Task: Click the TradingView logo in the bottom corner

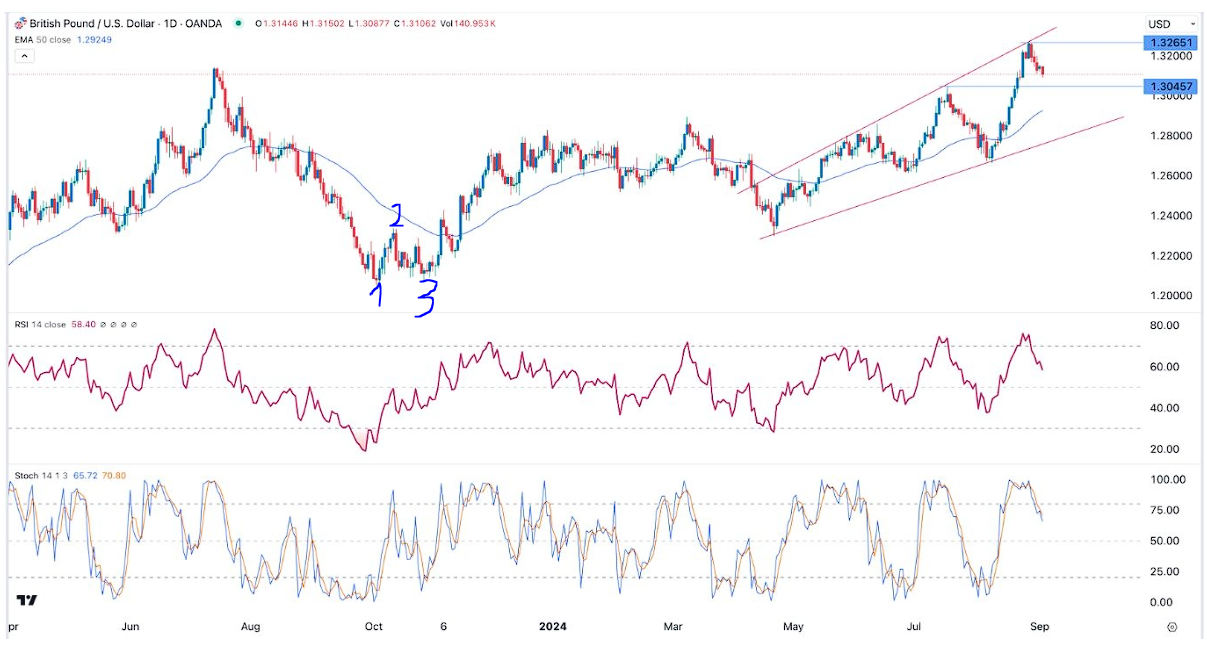Action: pos(26,601)
